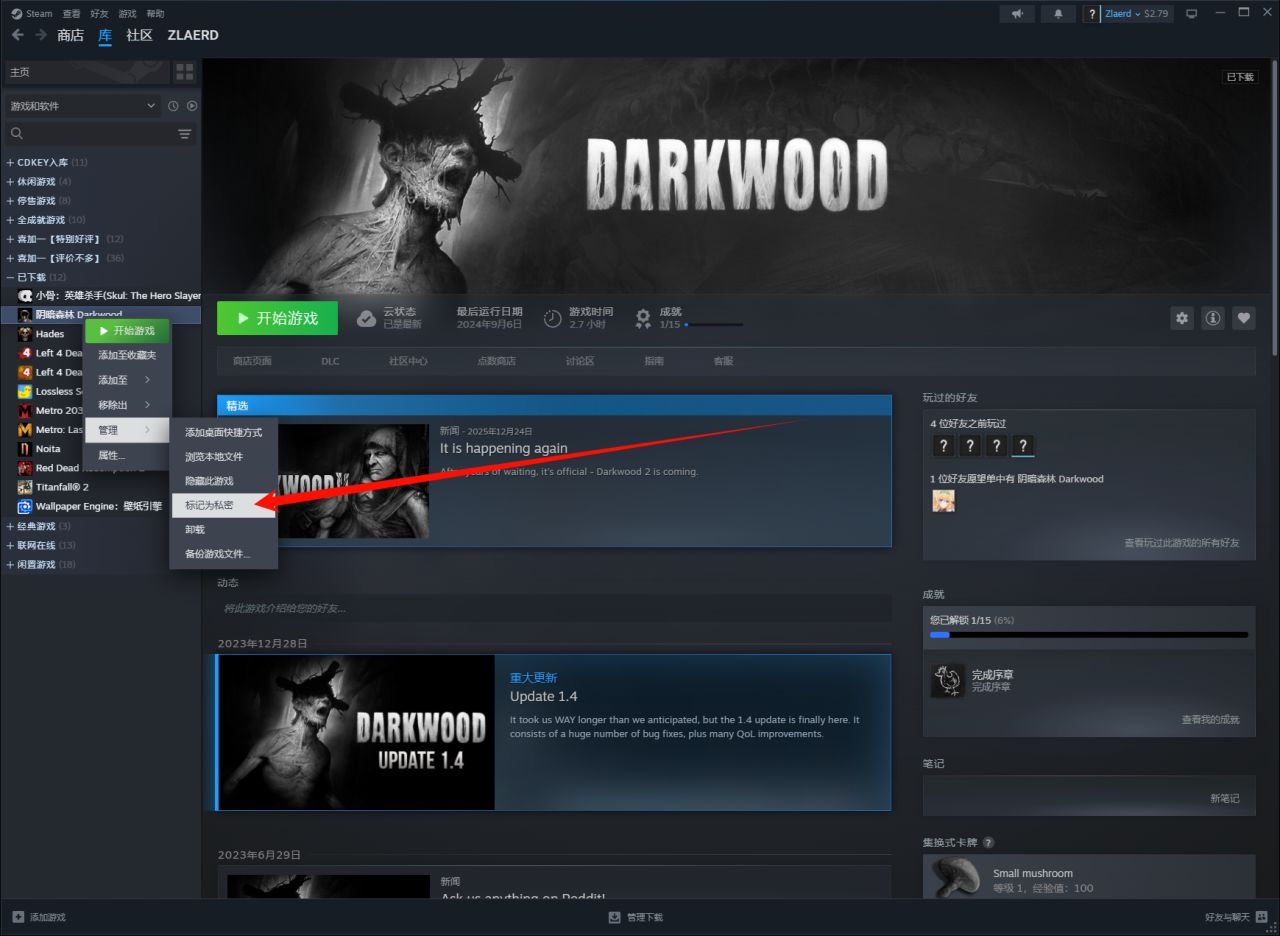
Task: Toggle the ready-to-play filter icon in sidebar
Action: [192, 106]
